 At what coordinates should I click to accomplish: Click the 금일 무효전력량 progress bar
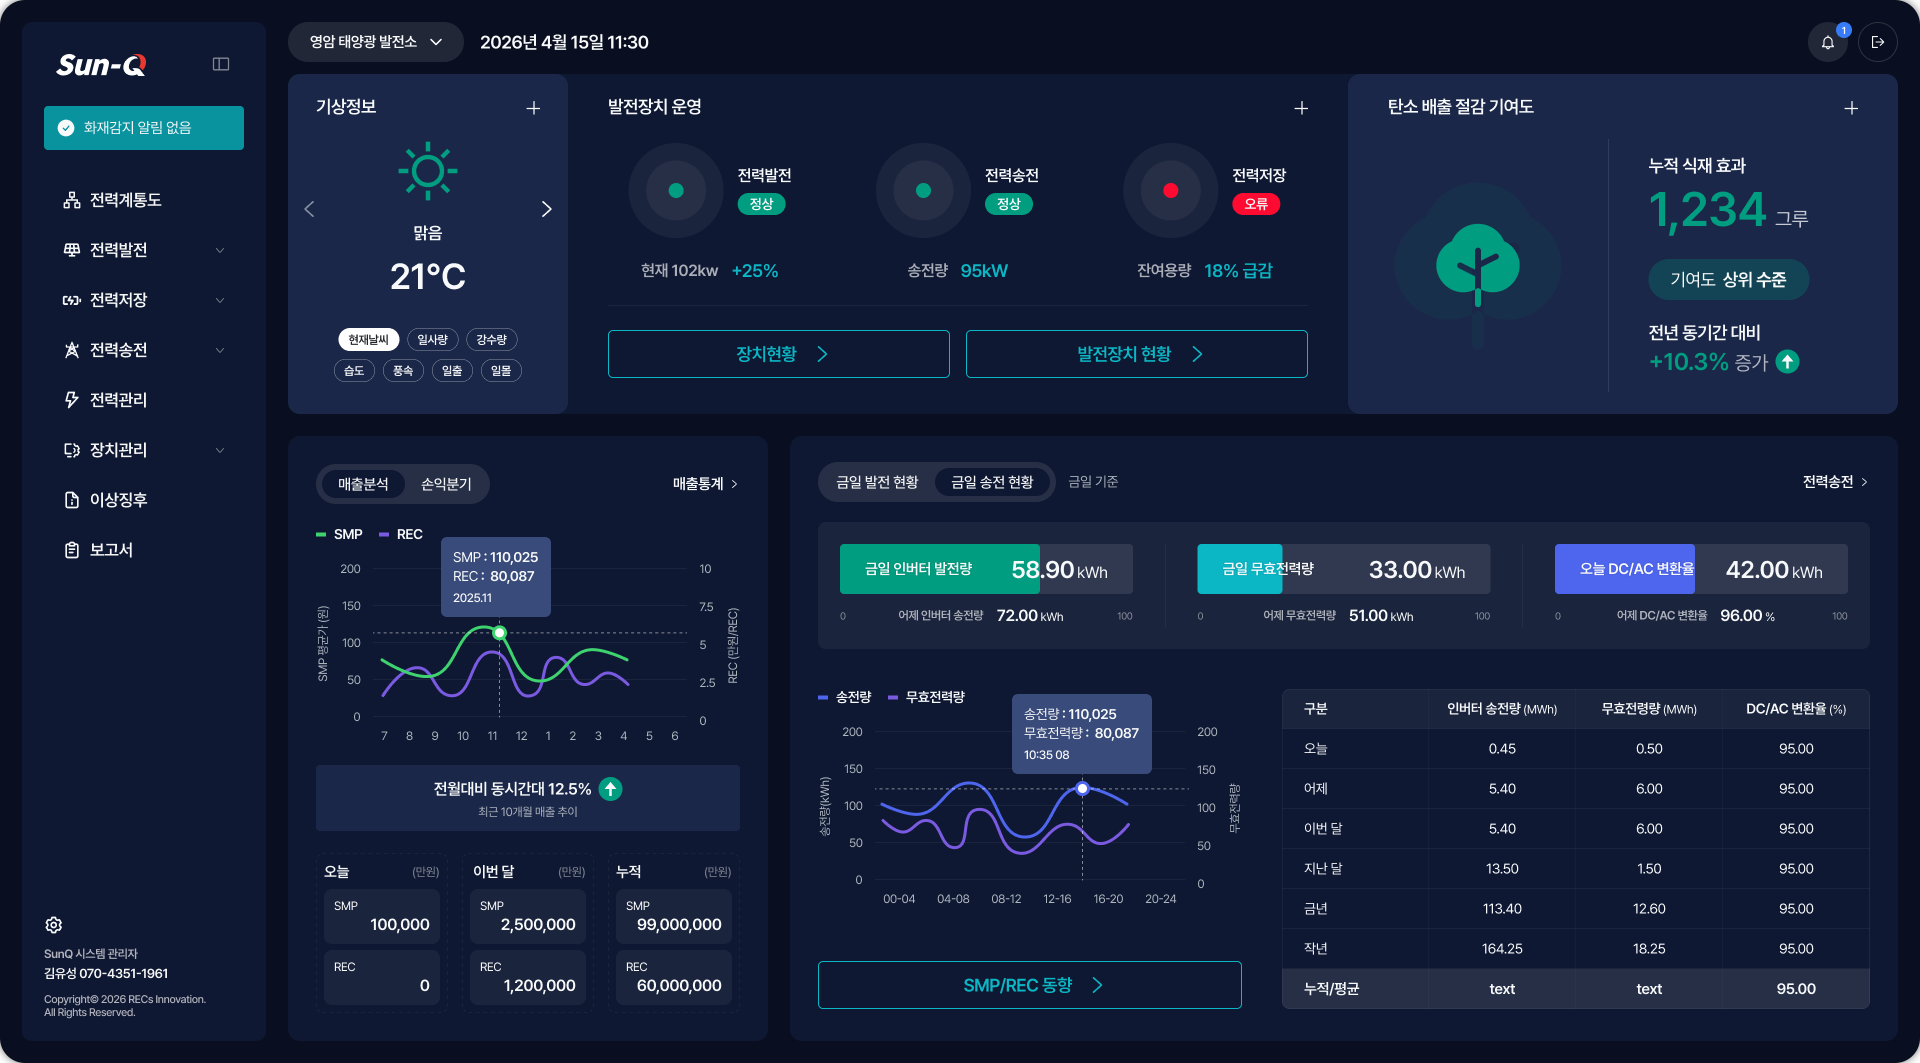click(x=1343, y=569)
